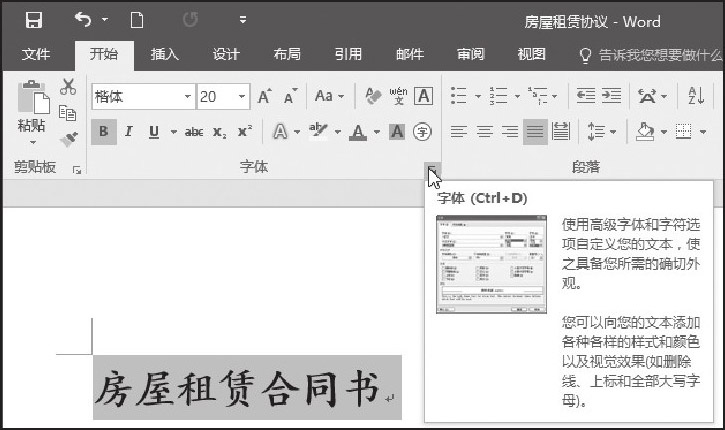
Task: Open the font color picker arrow
Action: [377, 132]
